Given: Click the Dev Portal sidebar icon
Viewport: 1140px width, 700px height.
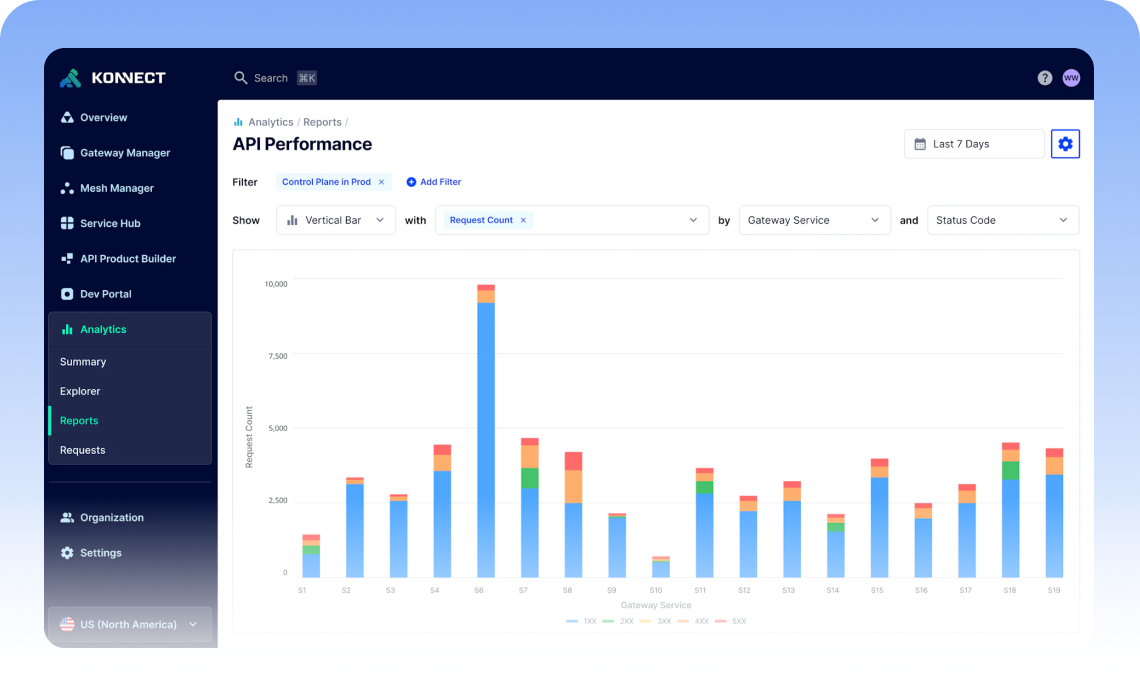Looking at the screenshot, I should pyautogui.click(x=67, y=294).
